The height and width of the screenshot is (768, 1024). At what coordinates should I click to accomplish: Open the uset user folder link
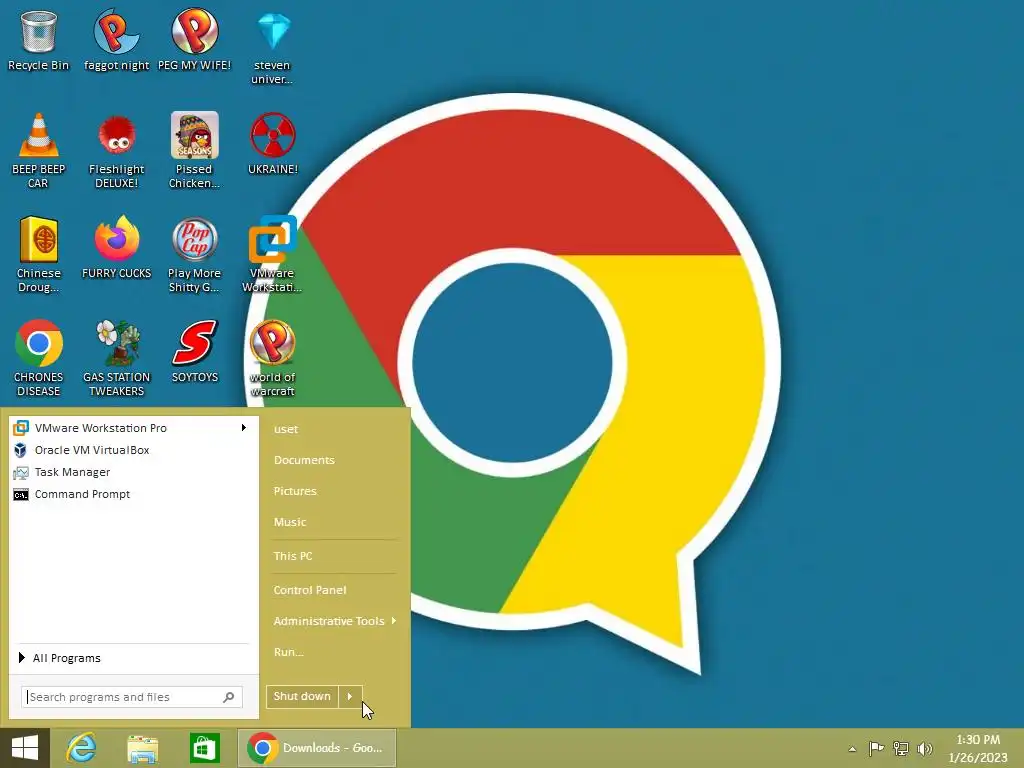pos(285,429)
